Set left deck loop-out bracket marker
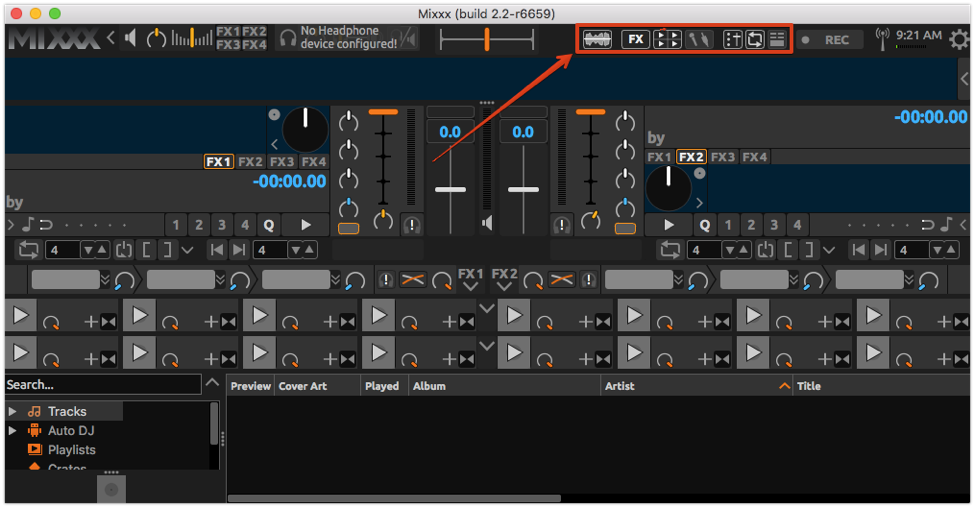974x506 pixels. click(168, 250)
